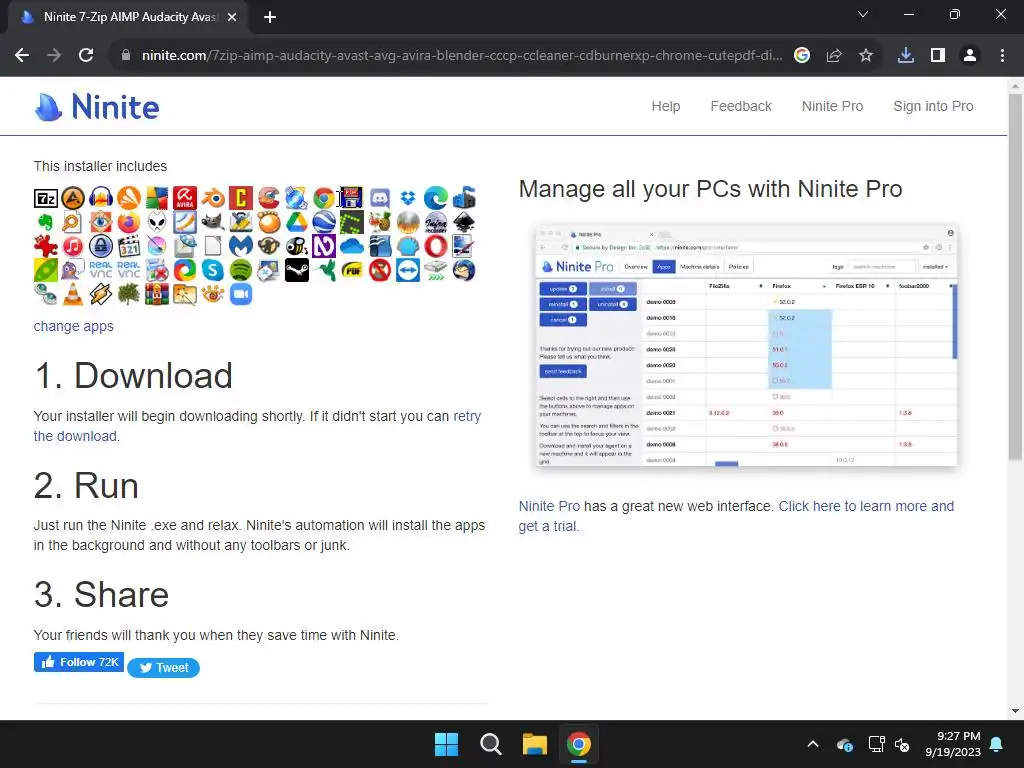Click the Spotify icon
1024x768 pixels.
pyautogui.click(x=240, y=270)
